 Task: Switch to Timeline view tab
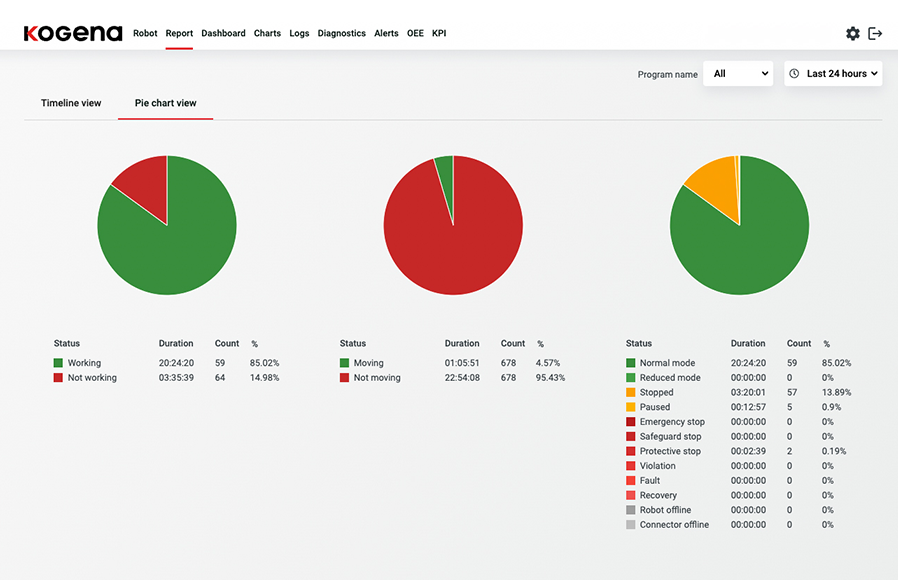pos(71,103)
